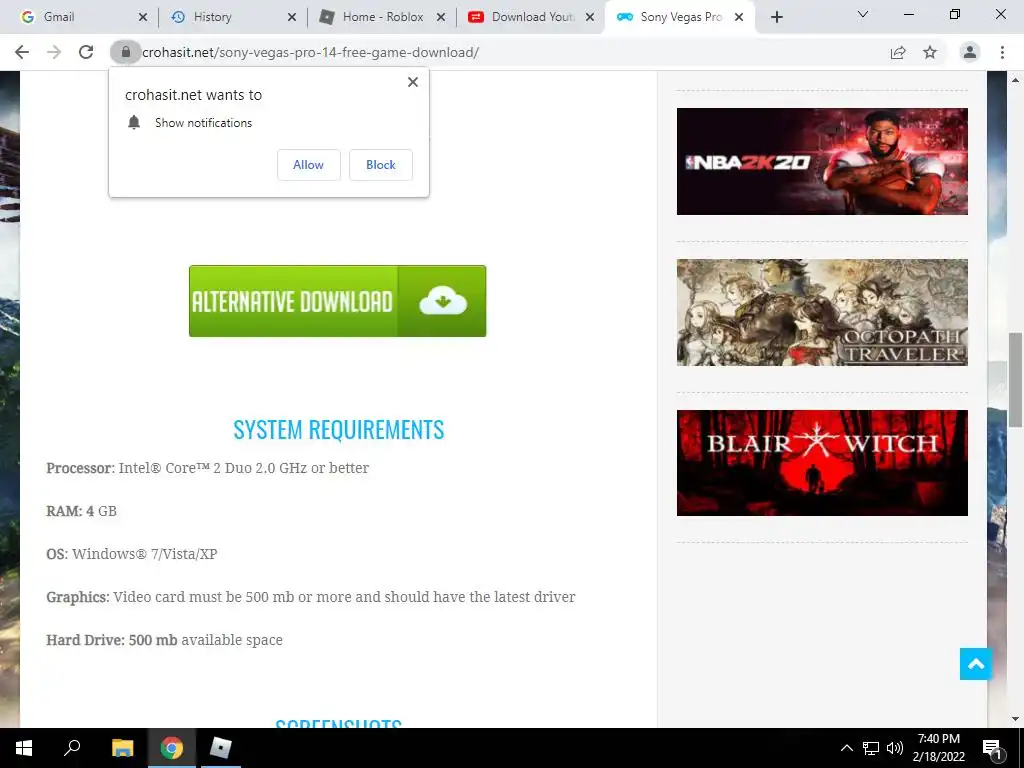1024x768 pixels.
Task: Click the Alternative Download button
Action: [338, 301]
